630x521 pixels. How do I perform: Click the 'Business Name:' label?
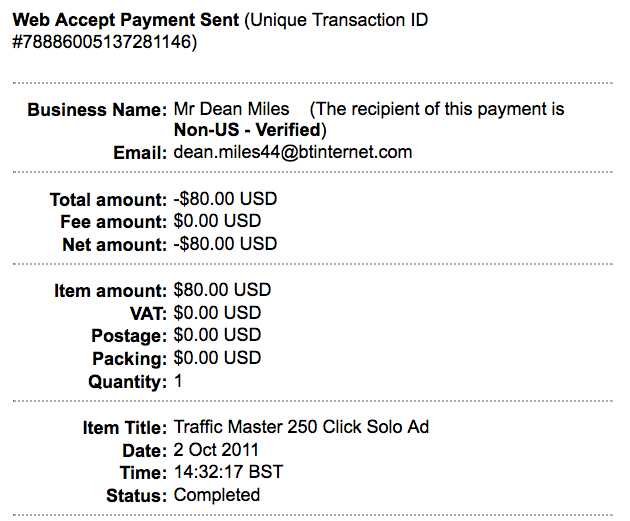[96, 109]
